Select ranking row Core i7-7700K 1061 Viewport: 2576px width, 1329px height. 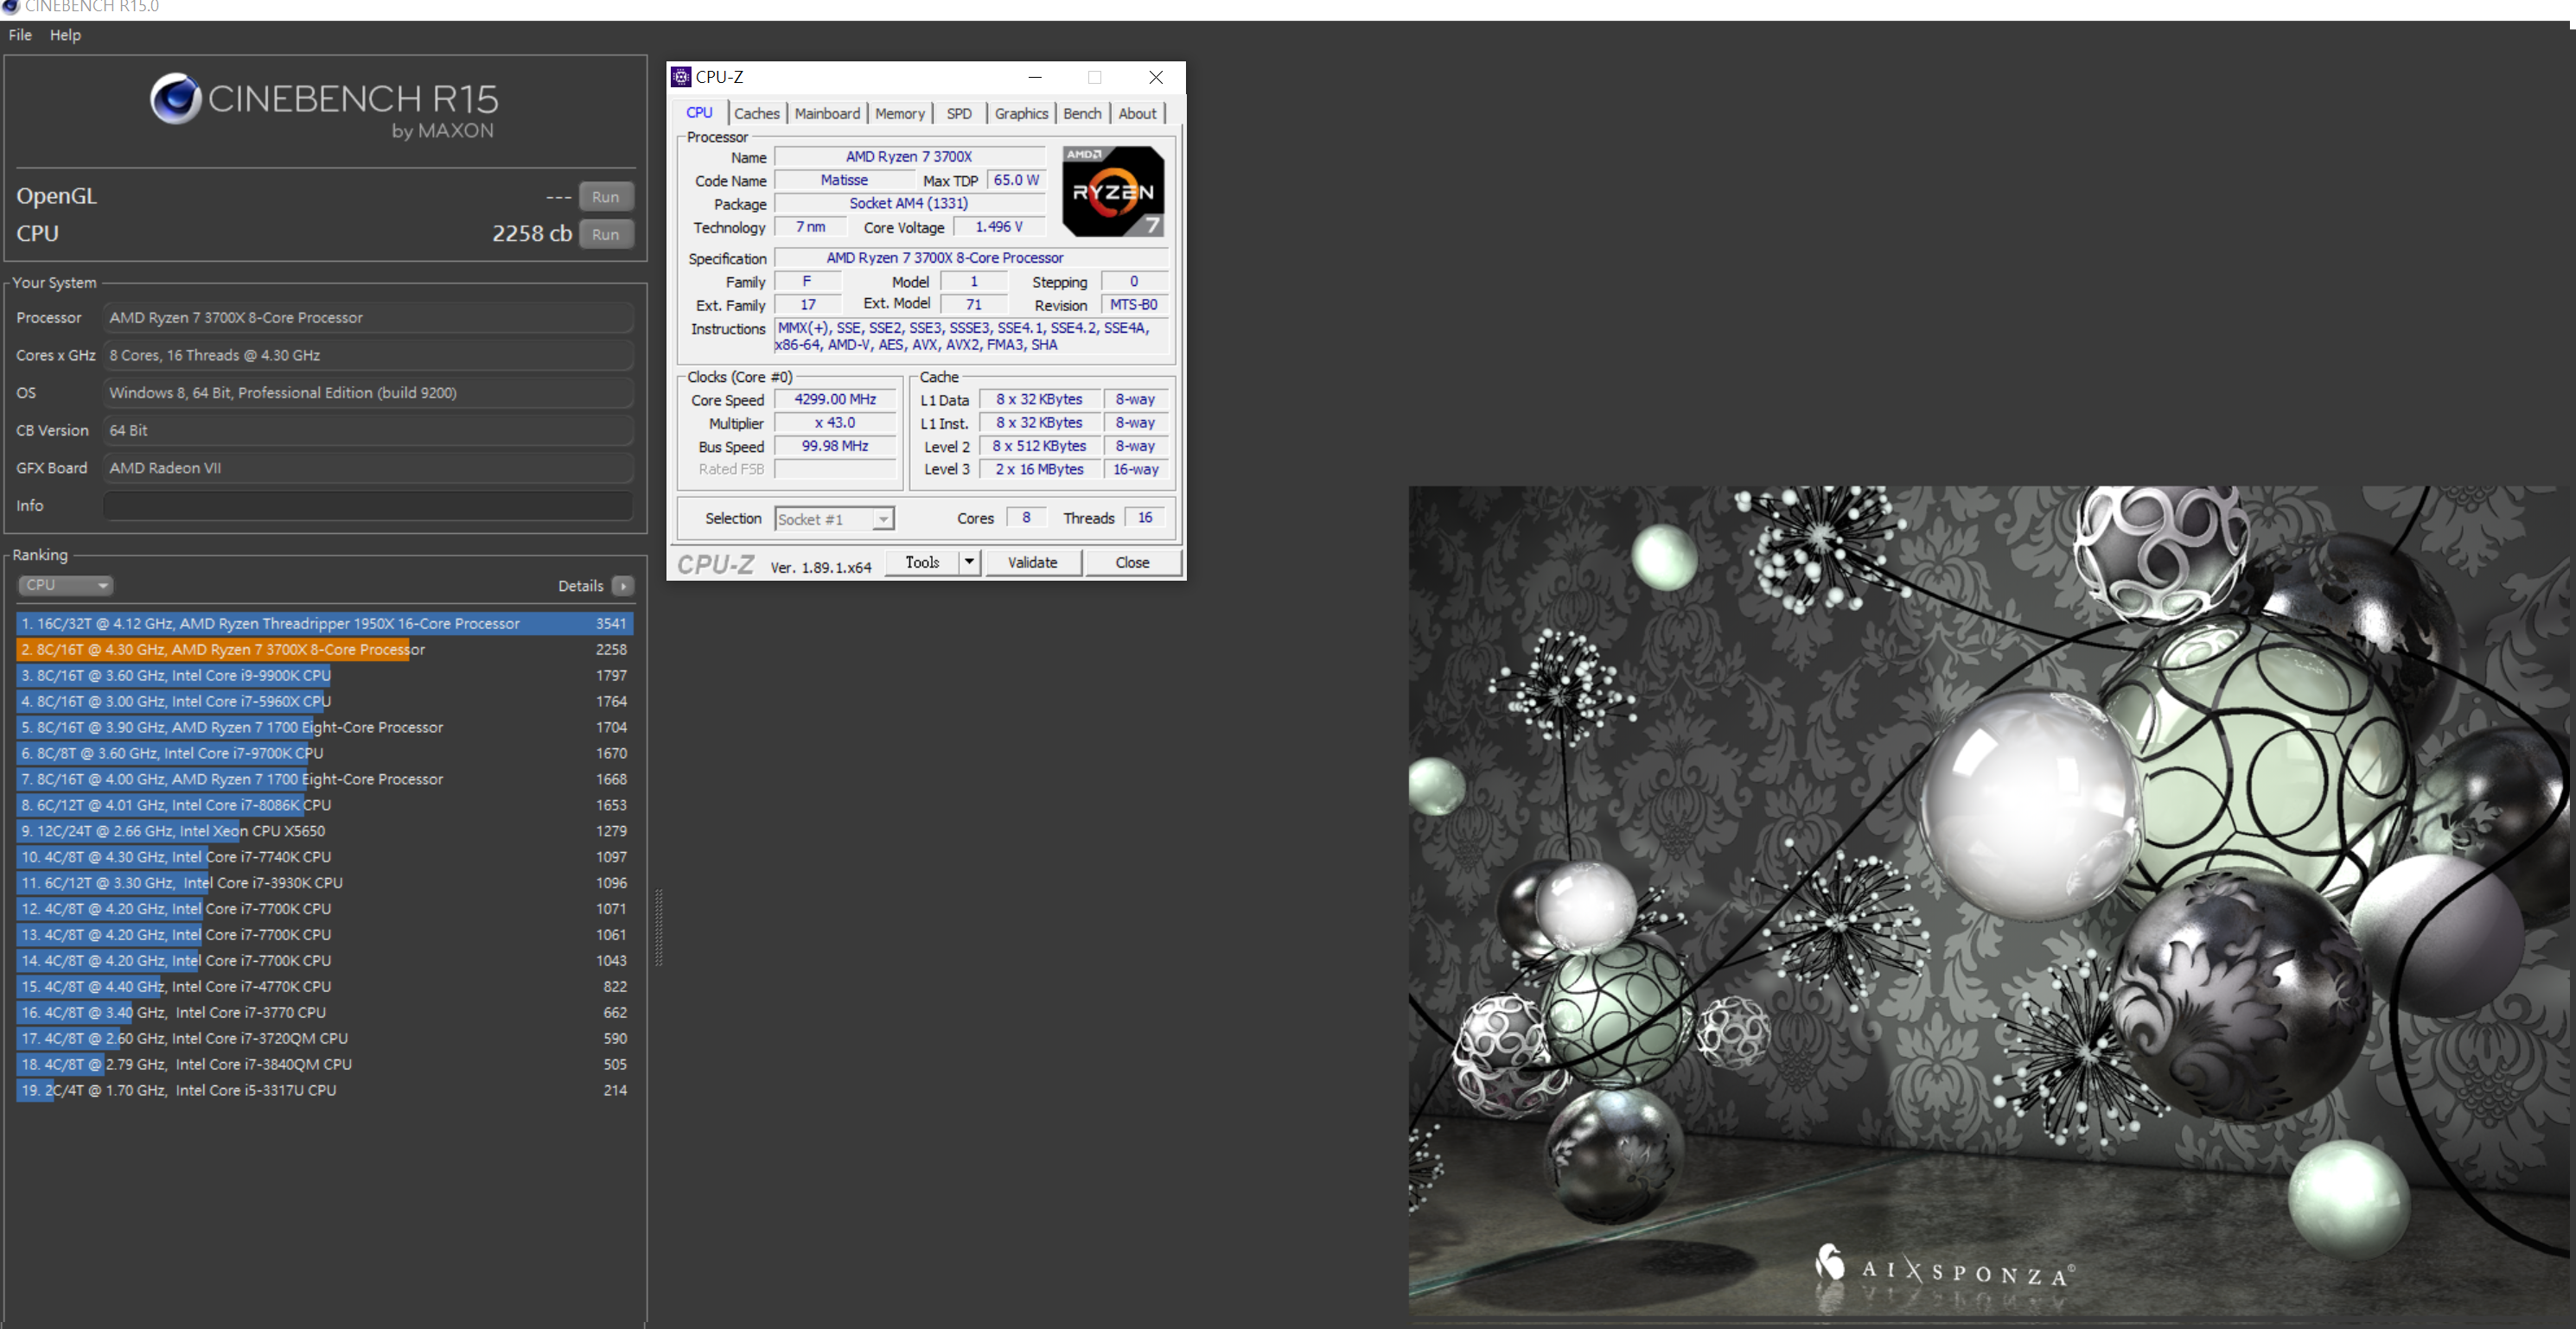click(x=324, y=936)
